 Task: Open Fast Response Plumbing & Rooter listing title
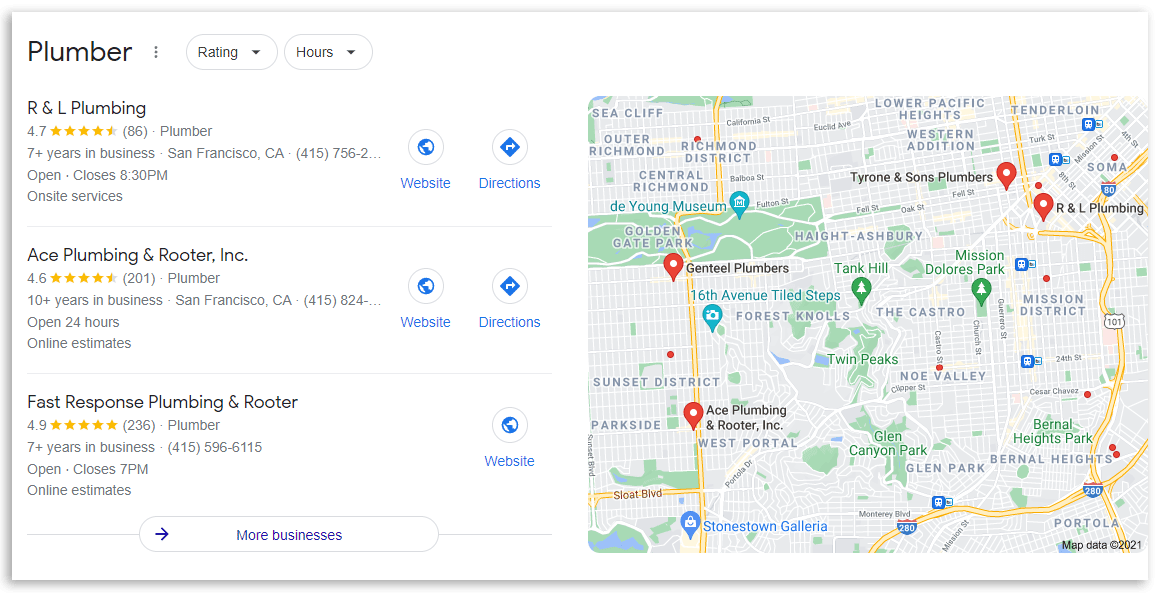(162, 402)
